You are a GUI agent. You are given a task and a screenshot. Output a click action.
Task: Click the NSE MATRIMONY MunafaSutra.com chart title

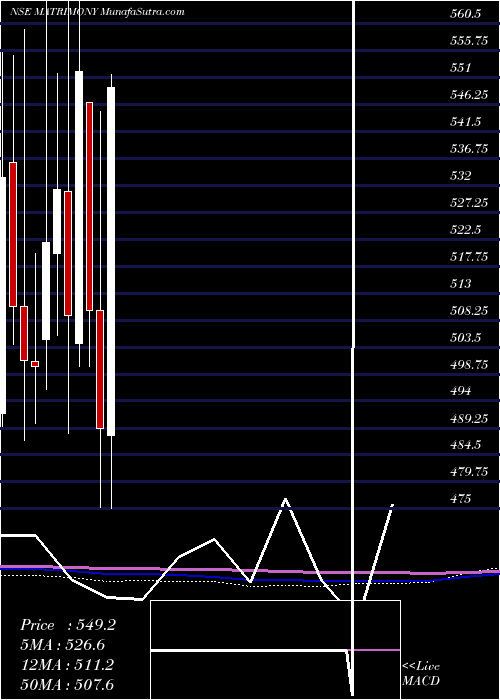pos(97,12)
